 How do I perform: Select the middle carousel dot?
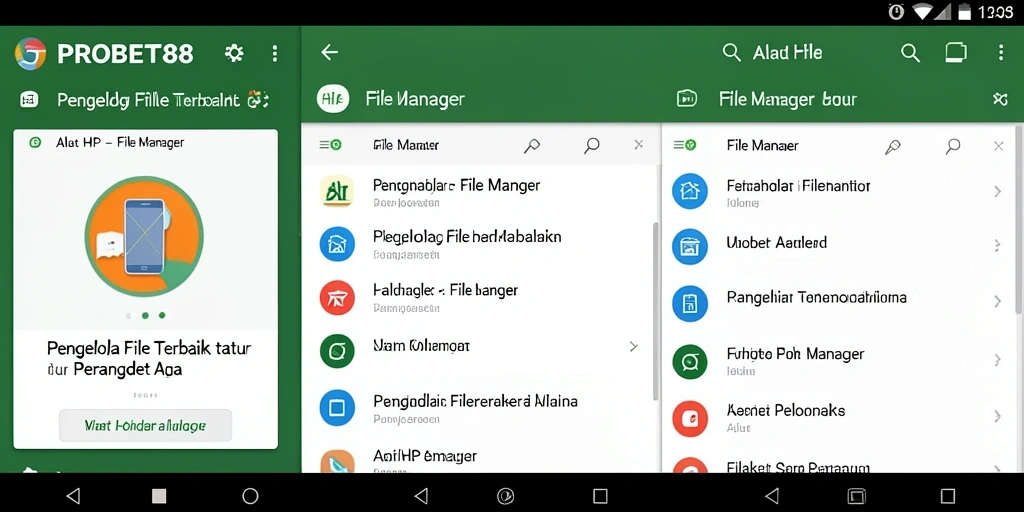[145, 315]
